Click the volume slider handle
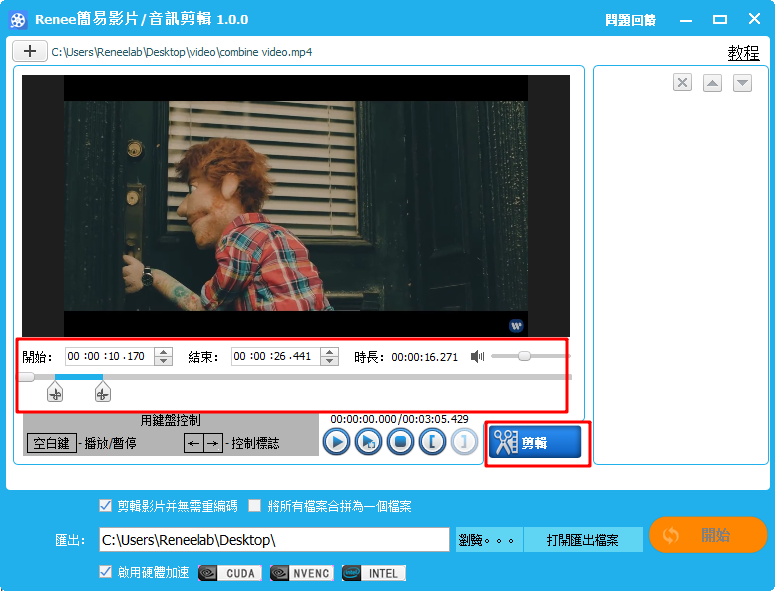 524,356
